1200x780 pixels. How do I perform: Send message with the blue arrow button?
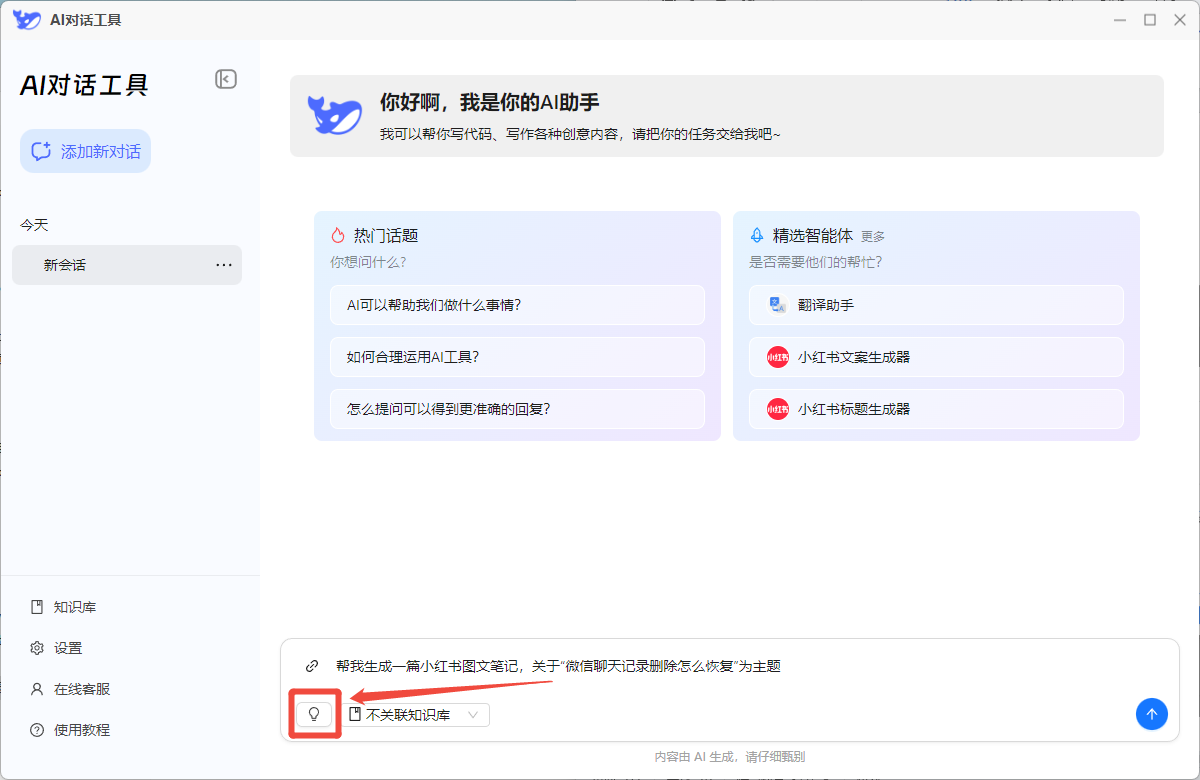coord(1151,714)
